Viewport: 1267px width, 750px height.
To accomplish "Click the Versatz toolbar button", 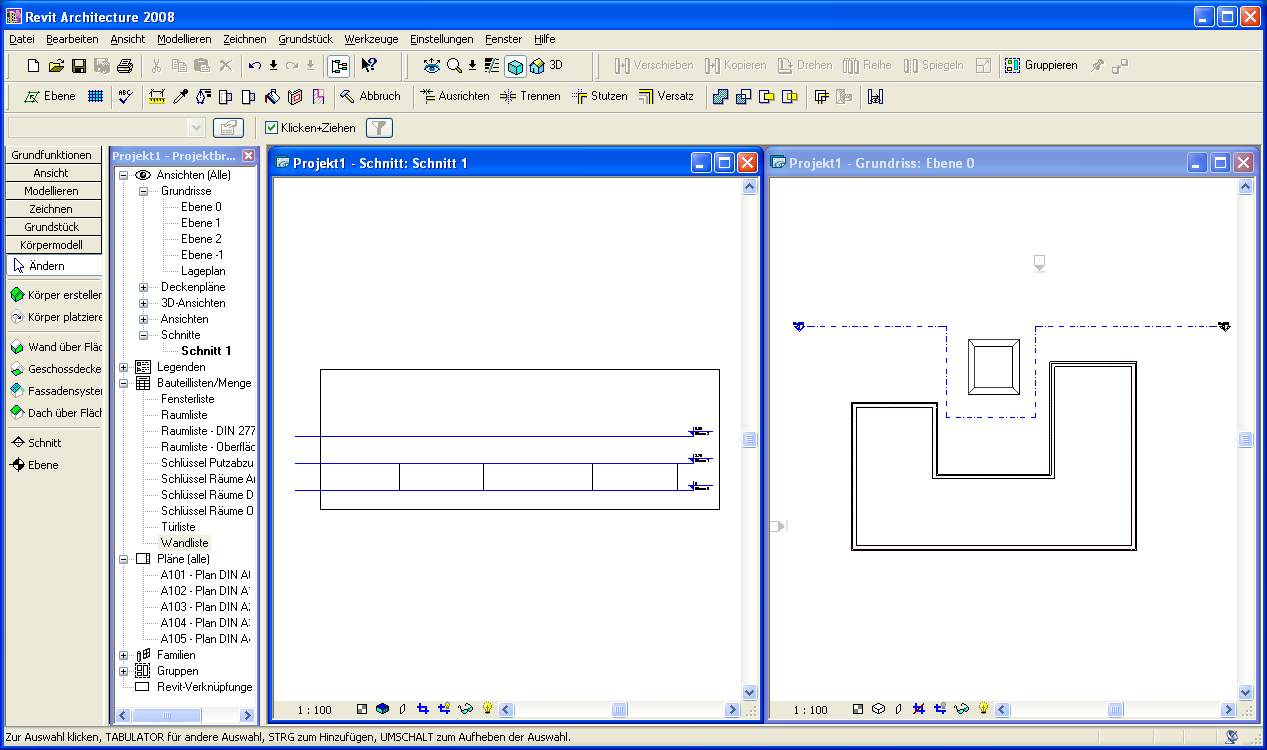I will click(x=666, y=97).
